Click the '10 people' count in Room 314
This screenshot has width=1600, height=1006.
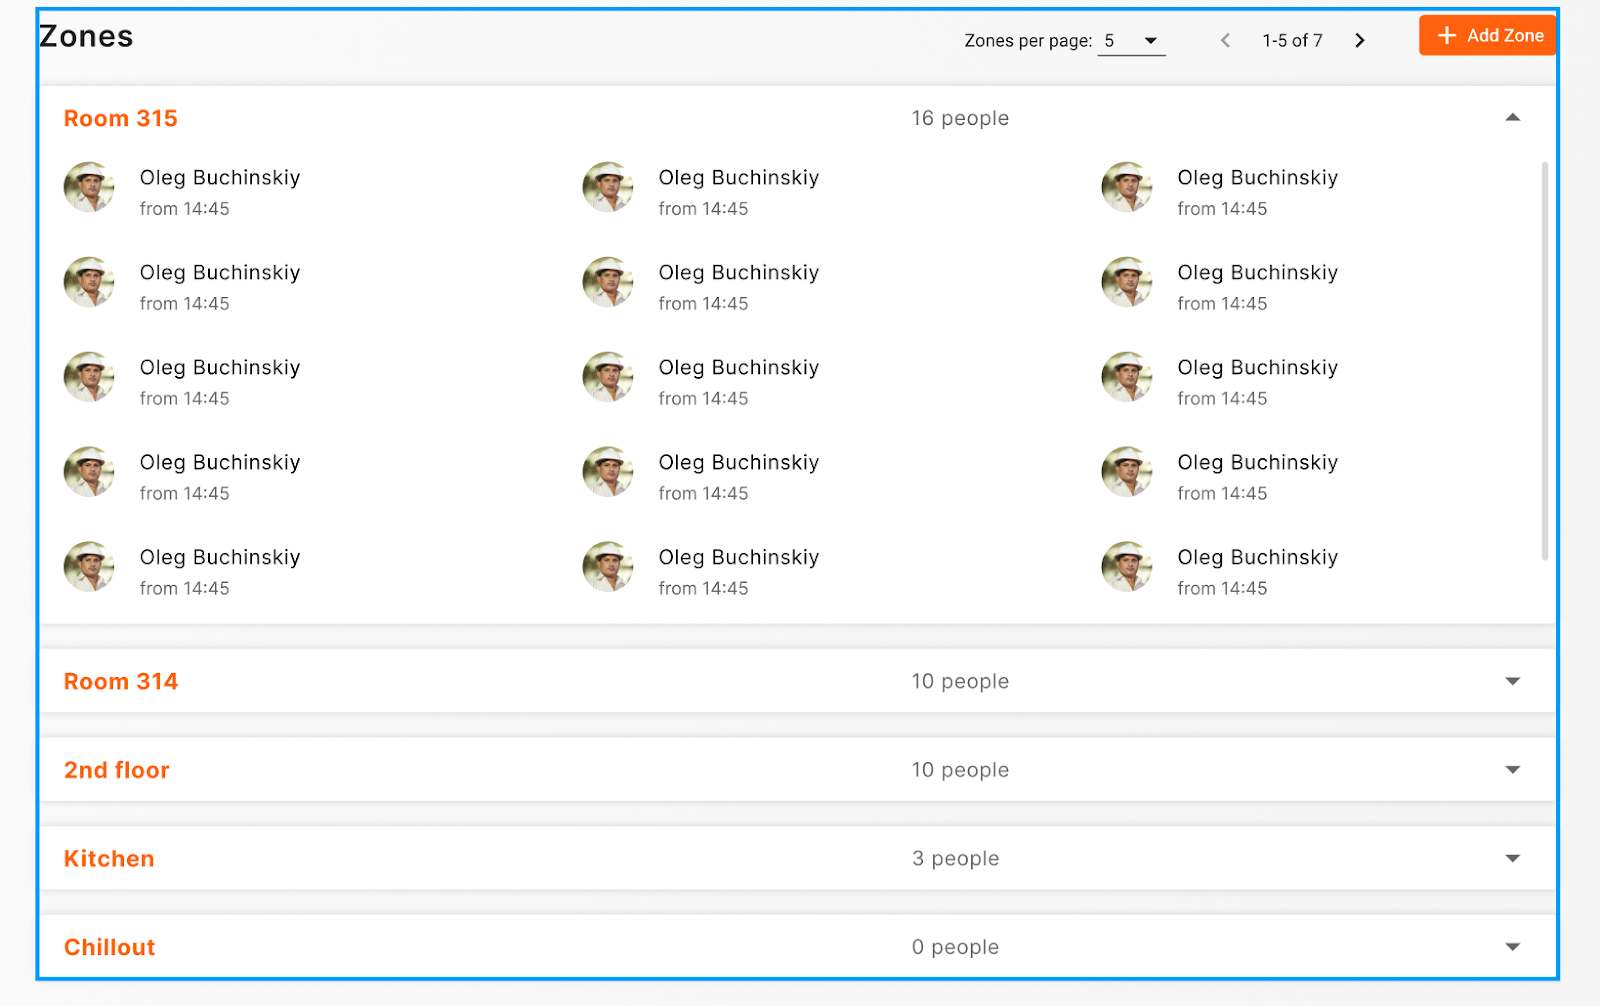point(960,681)
